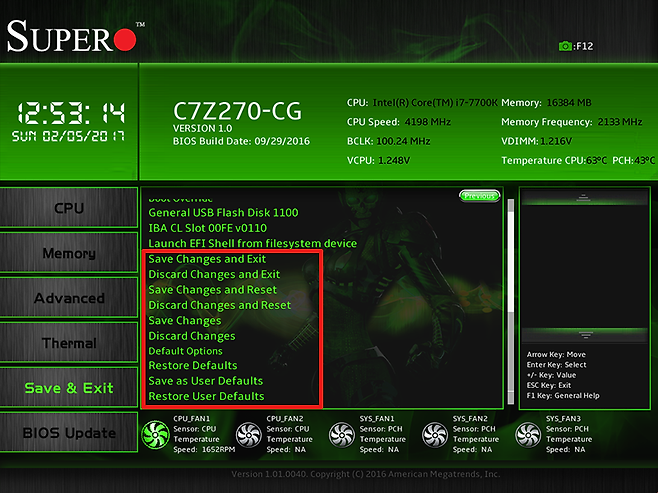The width and height of the screenshot is (658, 493).
Task: Click the Memory Frequency 2133 MHz value
Action: pos(620,122)
